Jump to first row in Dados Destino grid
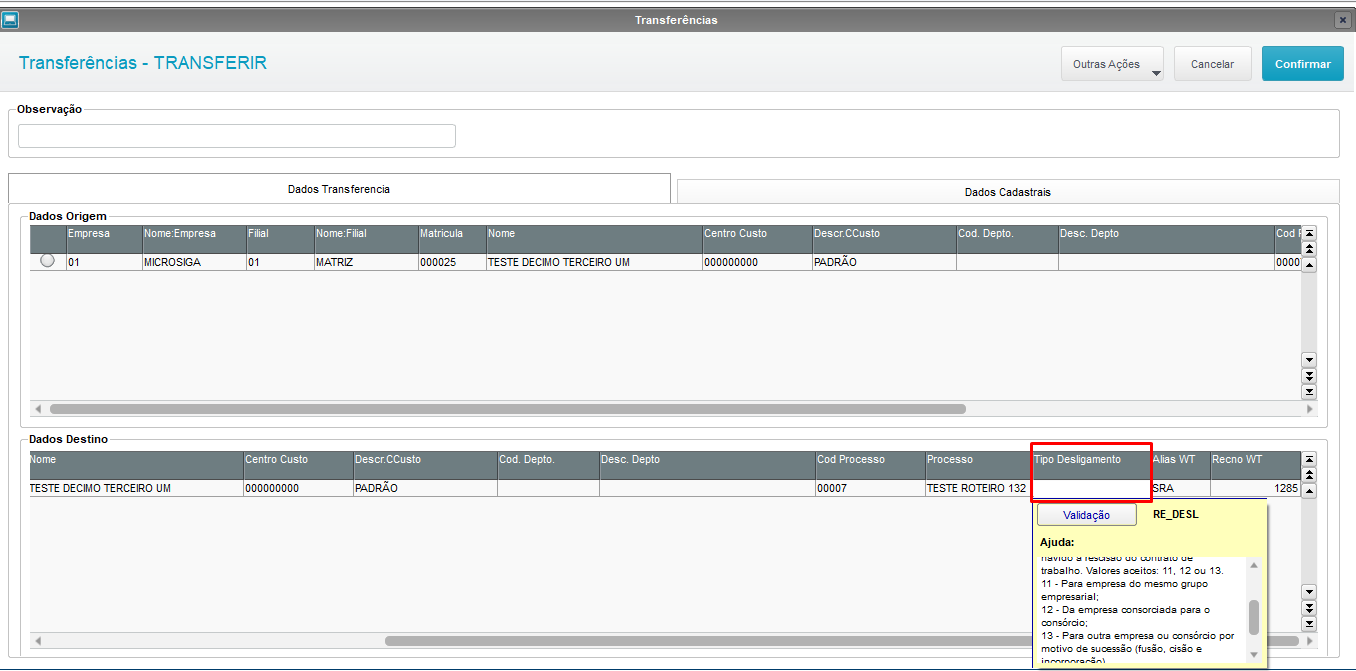Screen dimensions: 1356x671 click(x=1309, y=459)
